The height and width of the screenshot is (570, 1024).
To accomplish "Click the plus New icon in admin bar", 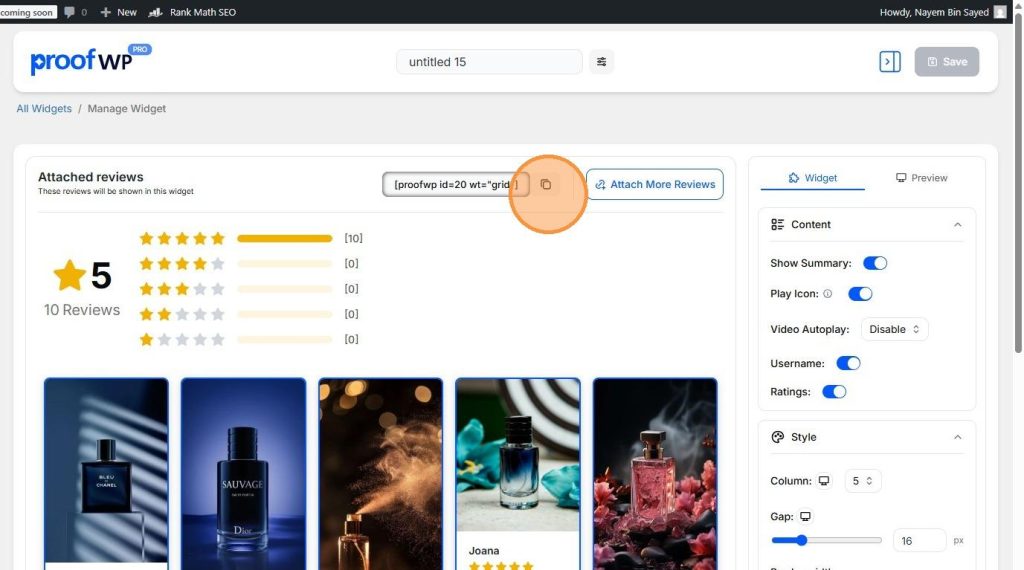I will click(x=105, y=12).
